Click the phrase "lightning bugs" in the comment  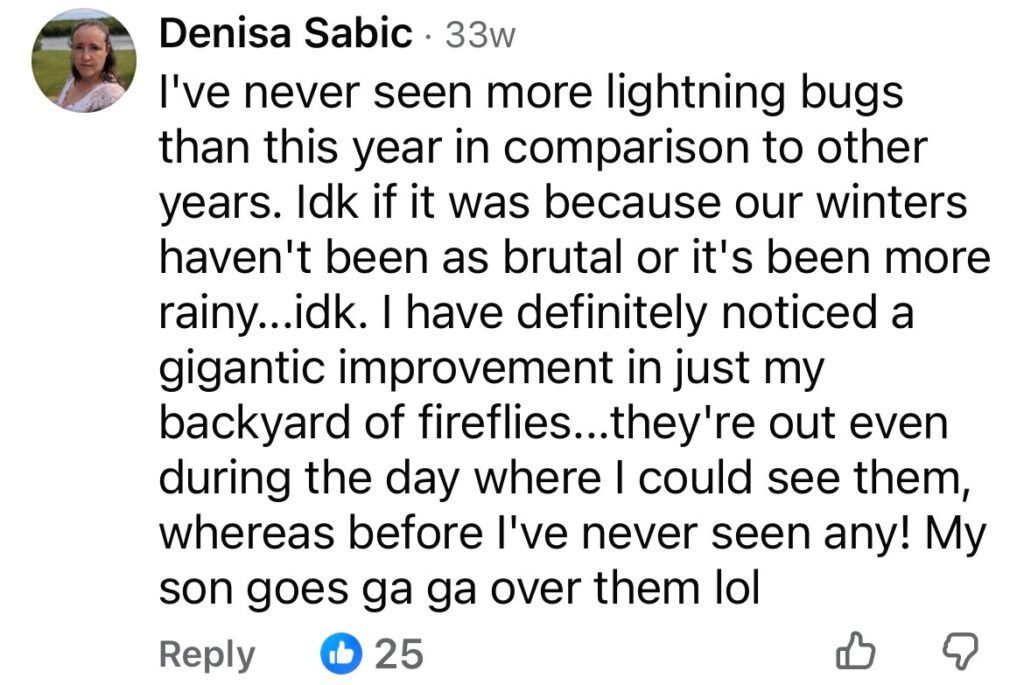pyautogui.click(x=753, y=94)
